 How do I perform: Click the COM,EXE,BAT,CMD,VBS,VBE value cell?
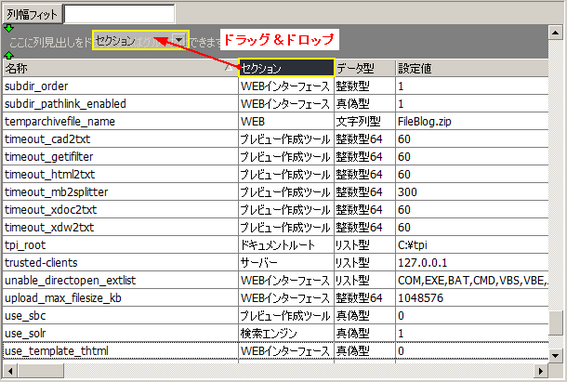click(472, 280)
